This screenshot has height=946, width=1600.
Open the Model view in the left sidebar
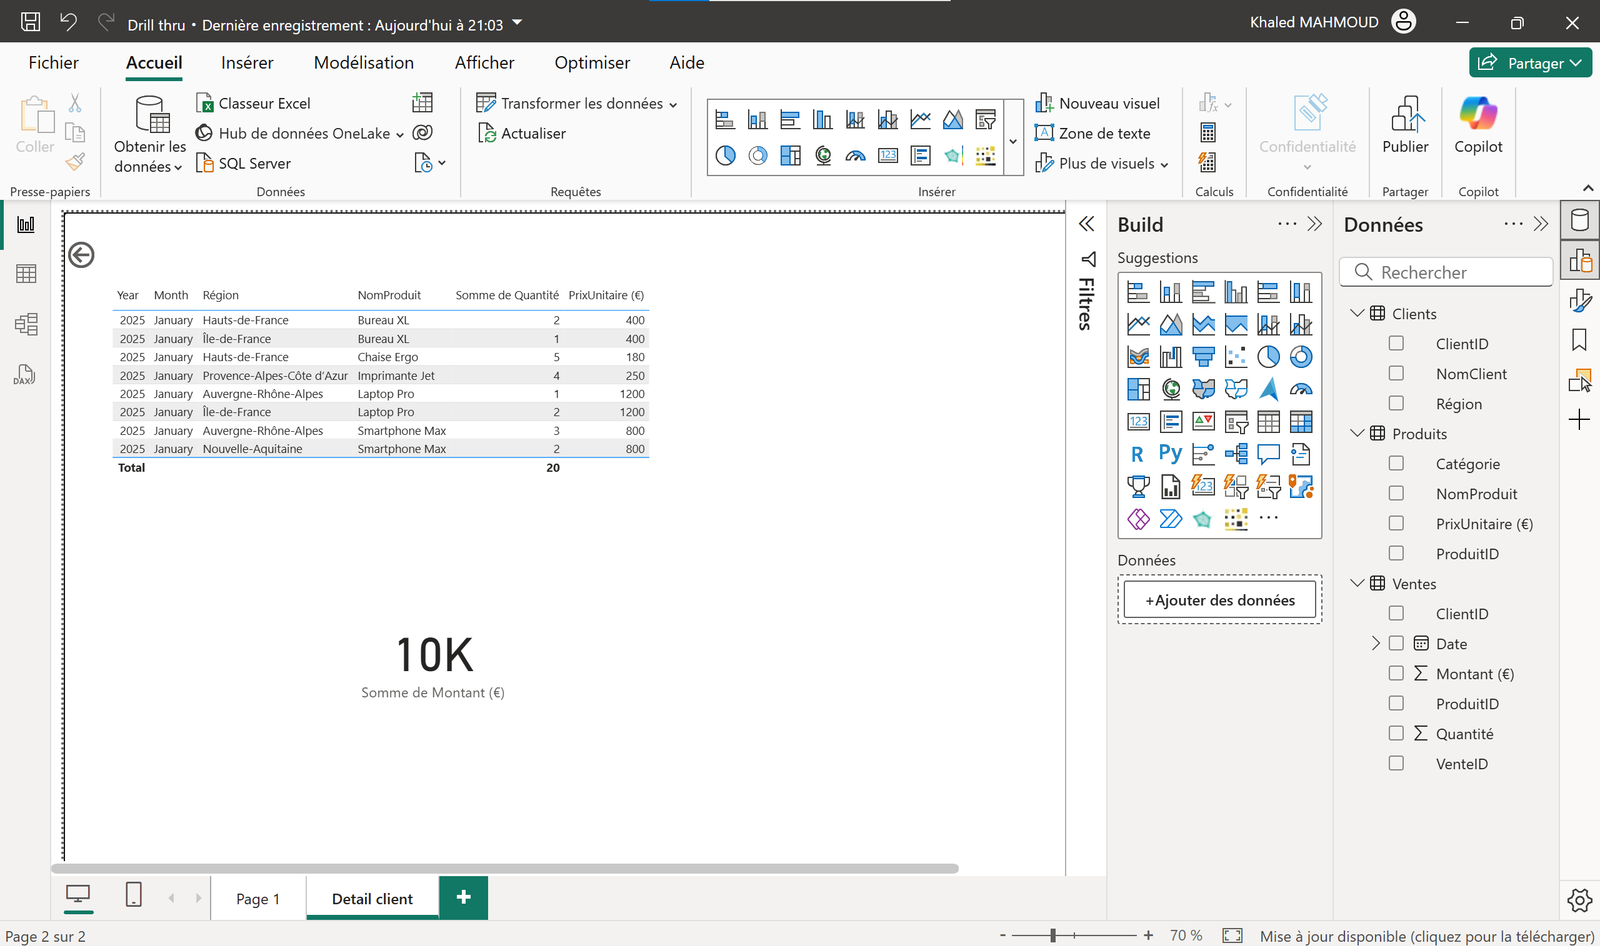click(26, 324)
